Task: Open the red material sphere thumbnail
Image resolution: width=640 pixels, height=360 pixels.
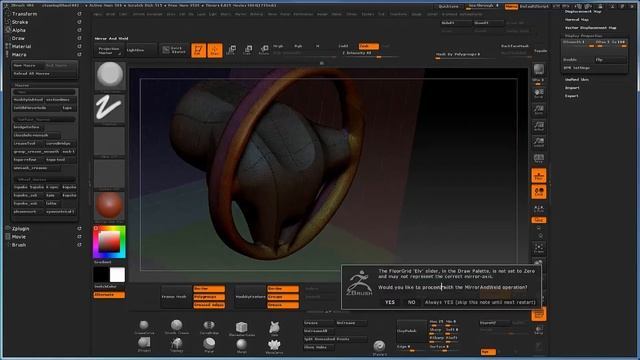Action: tap(110, 207)
